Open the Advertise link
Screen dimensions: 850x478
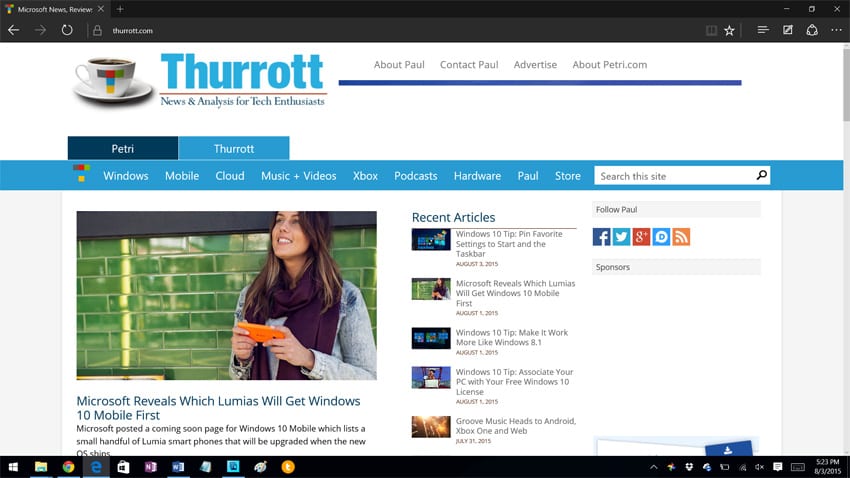535,64
